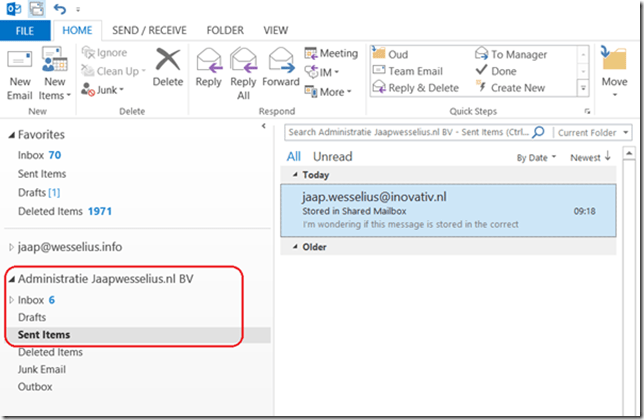Click the Search Sent Items box
The image size is (644, 420).
click(406, 131)
